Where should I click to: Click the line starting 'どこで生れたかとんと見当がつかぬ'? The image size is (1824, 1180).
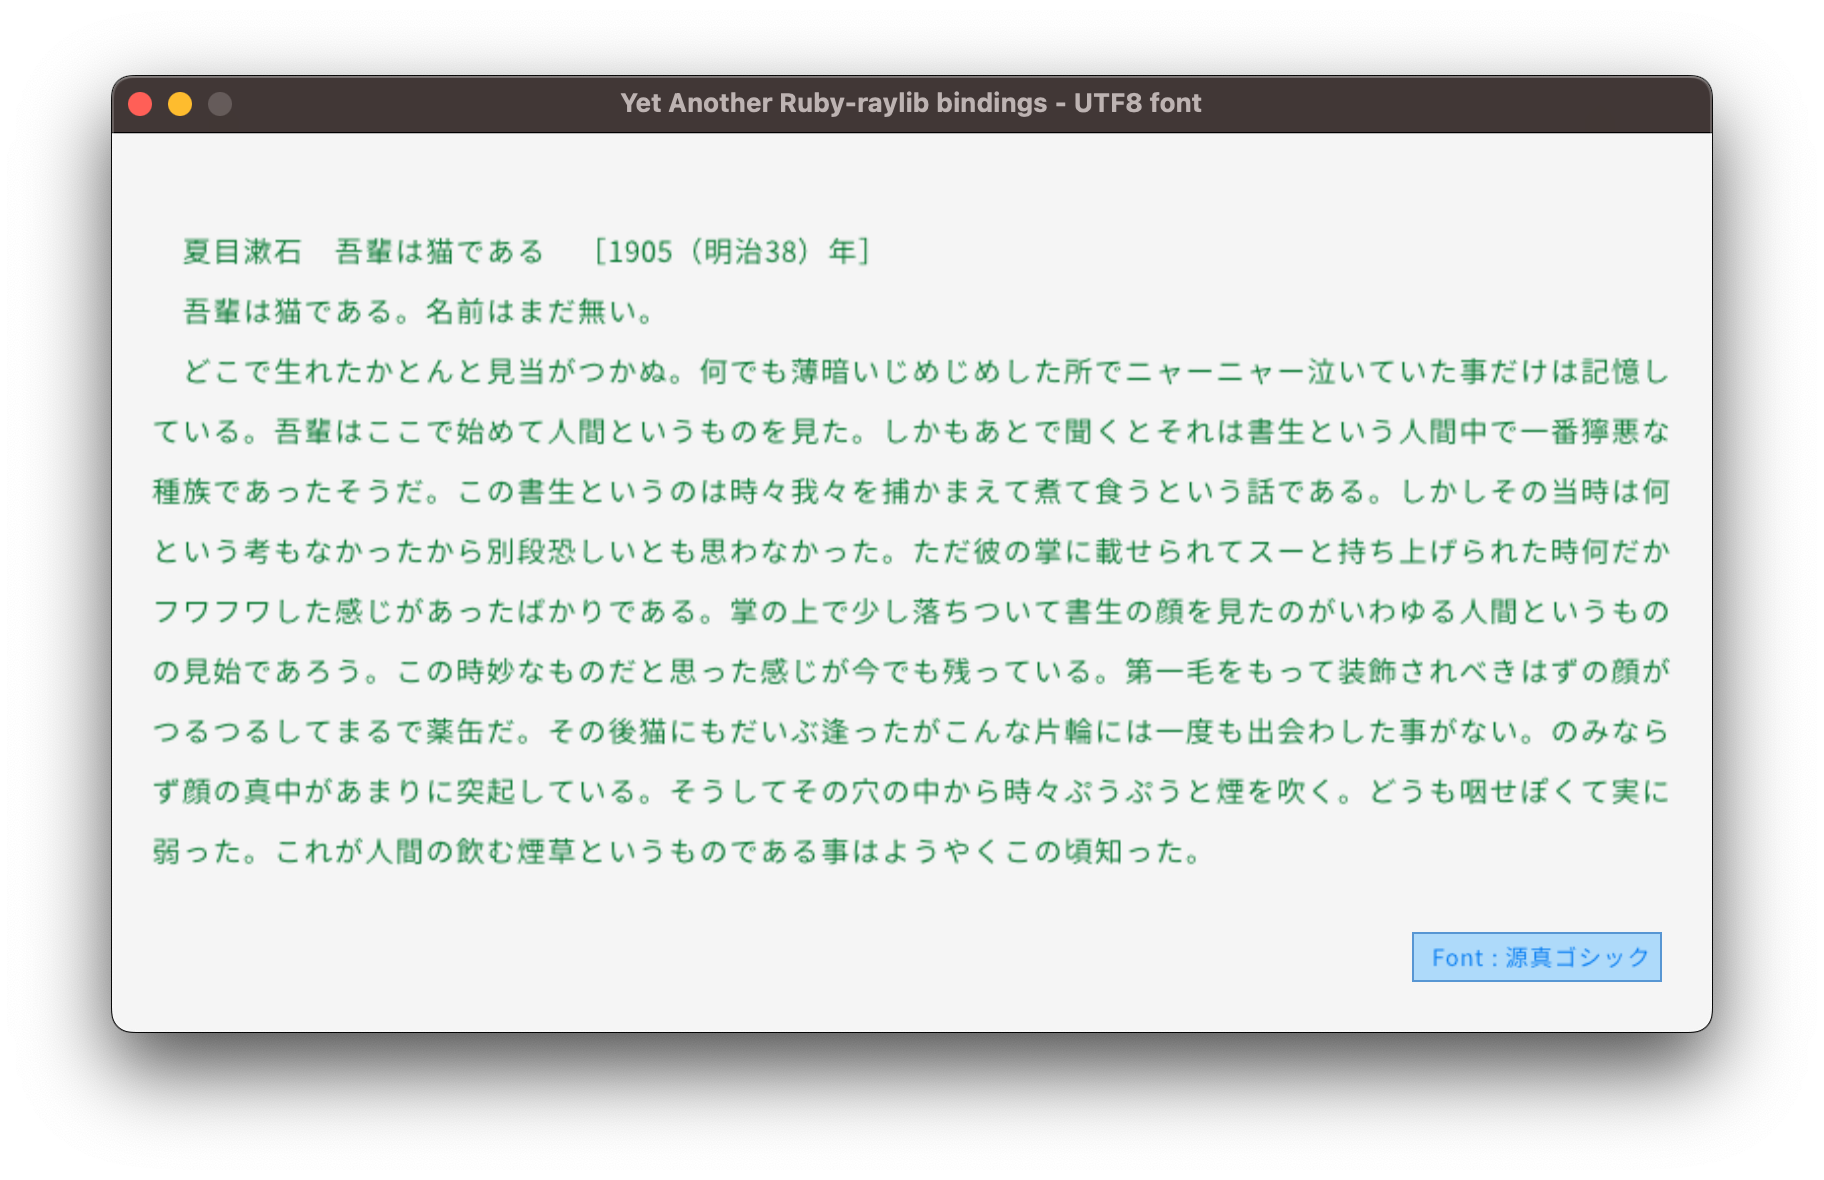[x=926, y=371]
